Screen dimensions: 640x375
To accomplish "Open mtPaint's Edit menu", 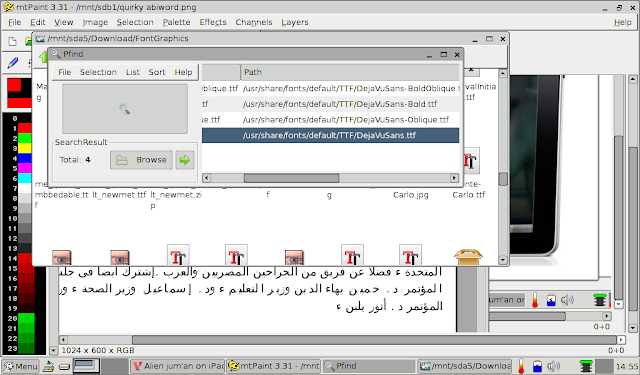I will (38, 22).
